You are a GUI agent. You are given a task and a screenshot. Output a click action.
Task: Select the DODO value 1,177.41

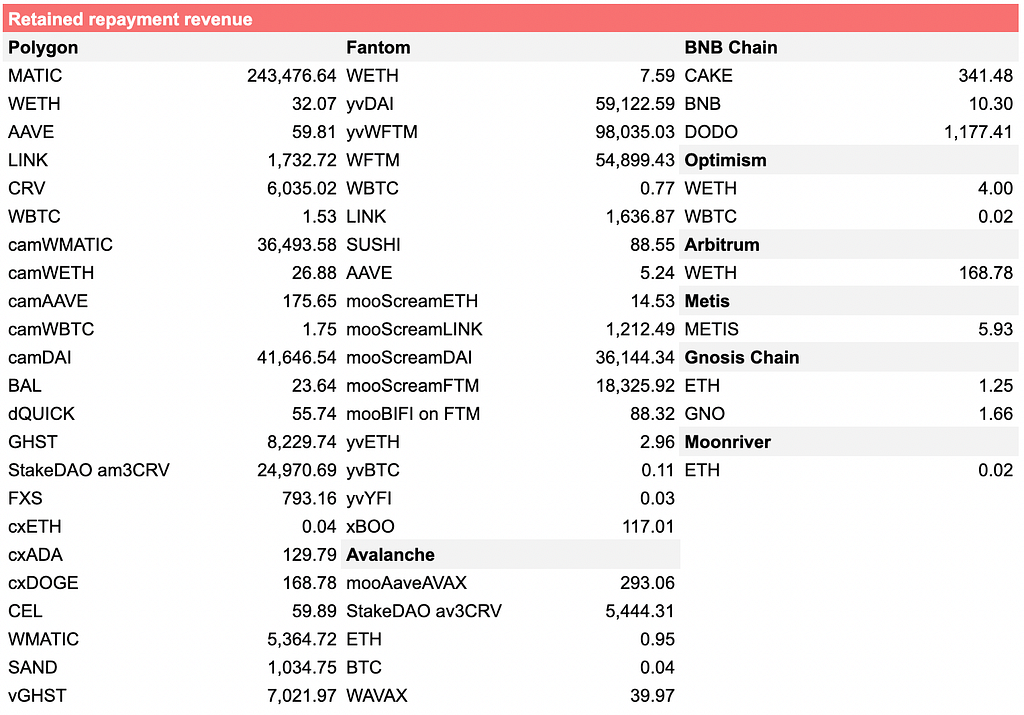(x=978, y=132)
